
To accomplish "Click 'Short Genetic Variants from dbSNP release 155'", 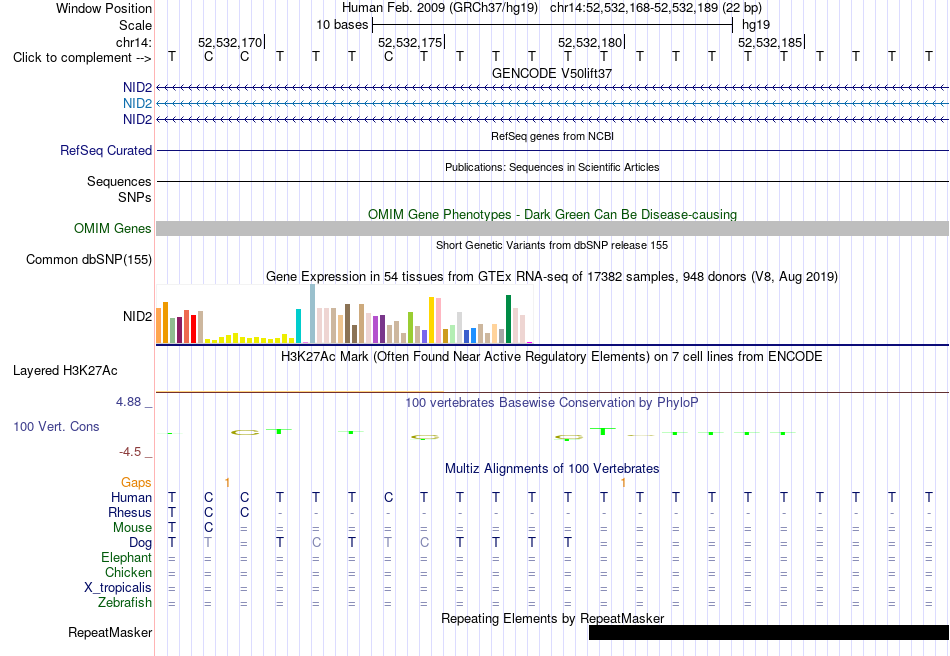I will pyautogui.click(x=552, y=245).
